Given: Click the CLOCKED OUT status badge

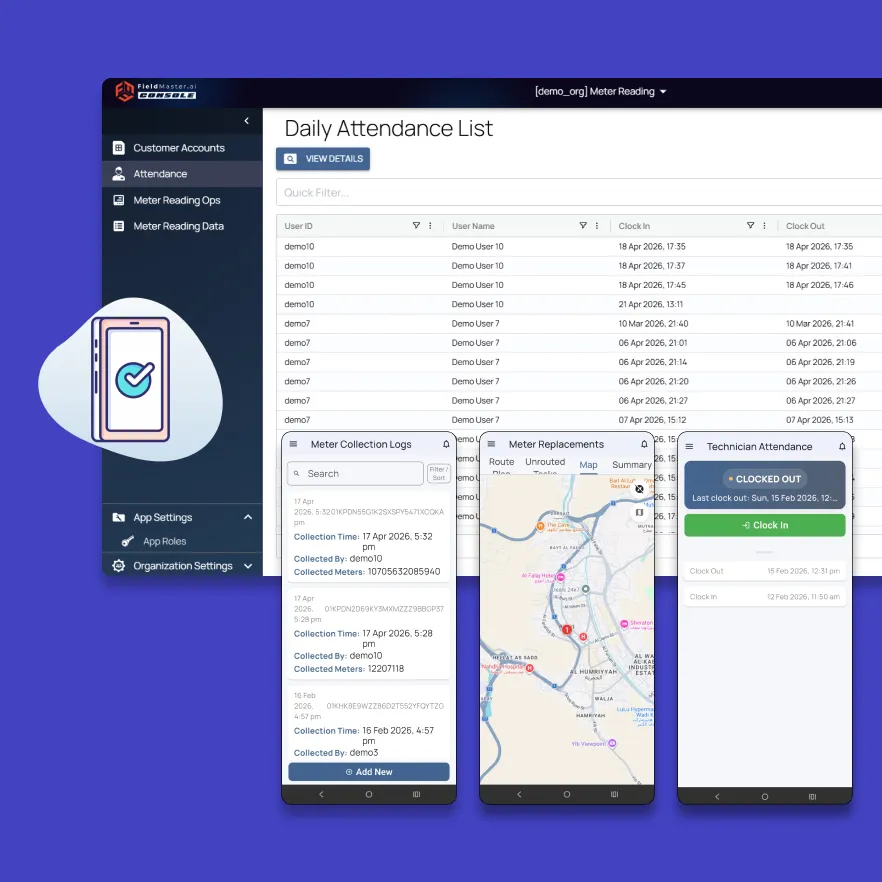Looking at the screenshot, I should (x=765, y=479).
